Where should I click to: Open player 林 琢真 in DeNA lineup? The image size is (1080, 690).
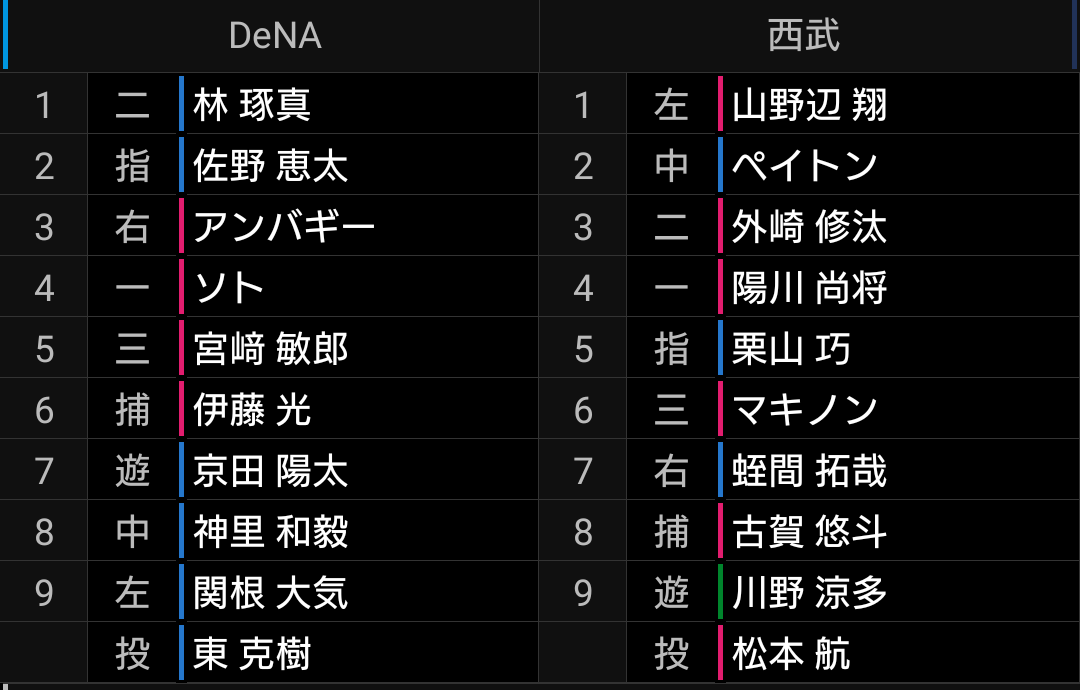tap(251, 105)
